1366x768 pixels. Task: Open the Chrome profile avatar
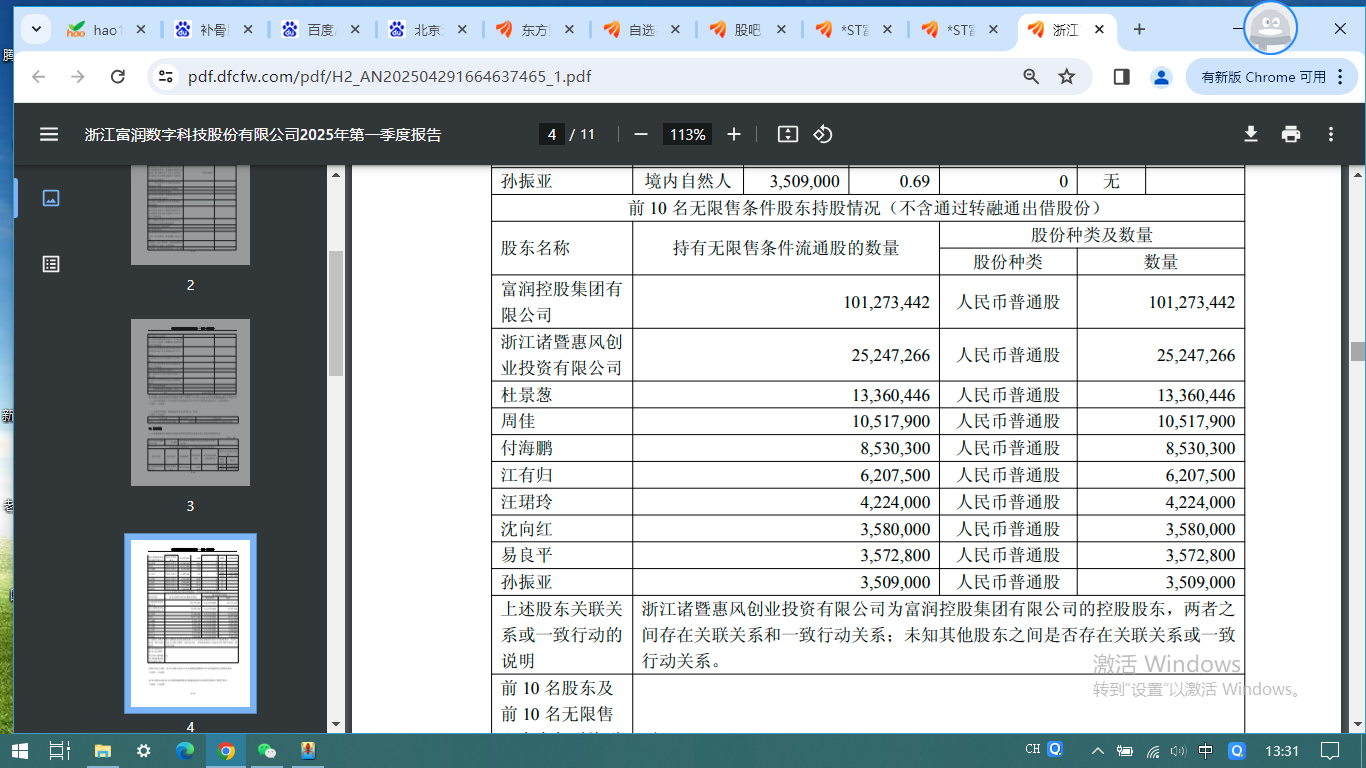pos(1161,76)
